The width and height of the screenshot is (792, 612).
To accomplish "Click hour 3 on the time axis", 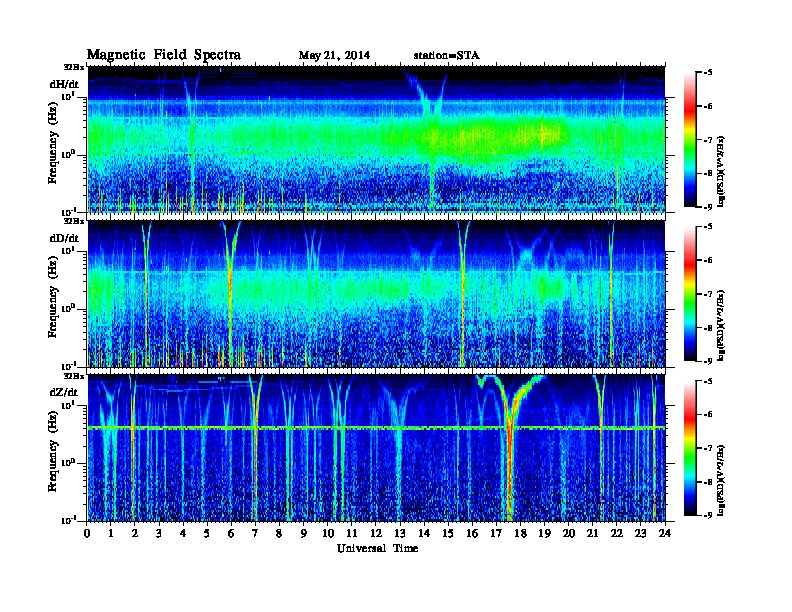I will (160, 533).
